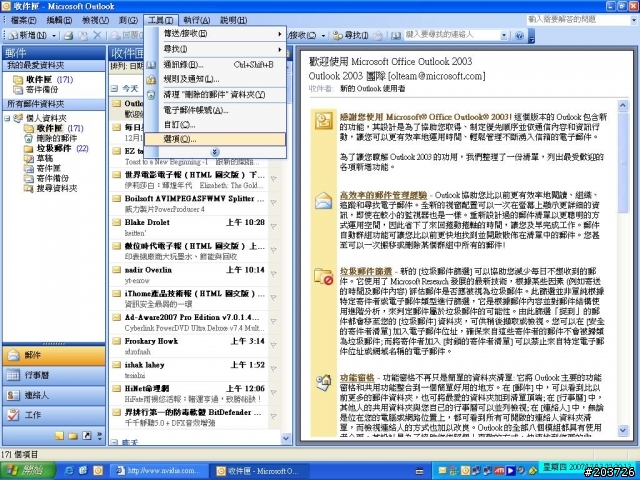The image size is (640, 480).
Task: Click the Delete X icon in toolbar
Action: [x=97, y=36]
